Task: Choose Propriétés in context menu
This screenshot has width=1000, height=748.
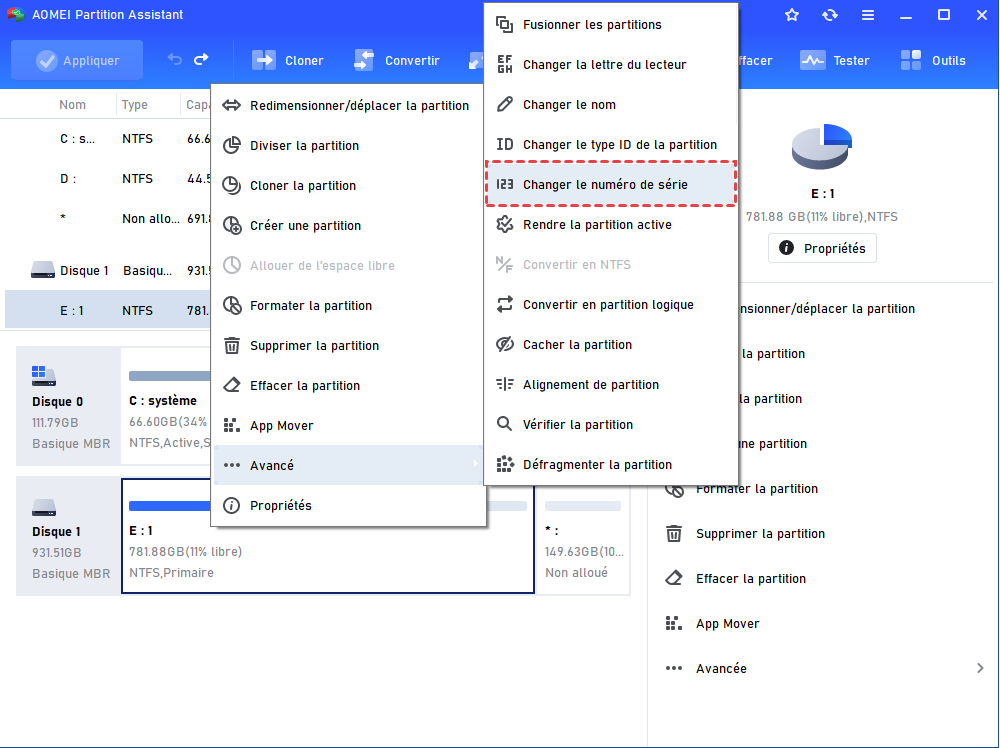Action: pos(348,506)
